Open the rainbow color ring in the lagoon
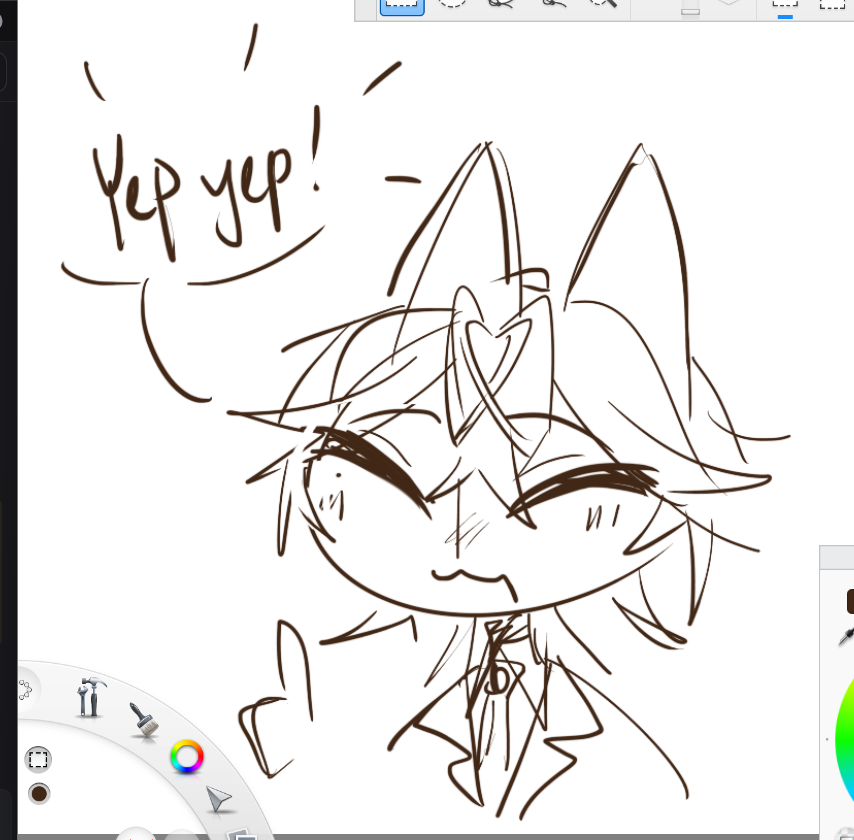The height and width of the screenshot is (840, 854). point(187,756)
